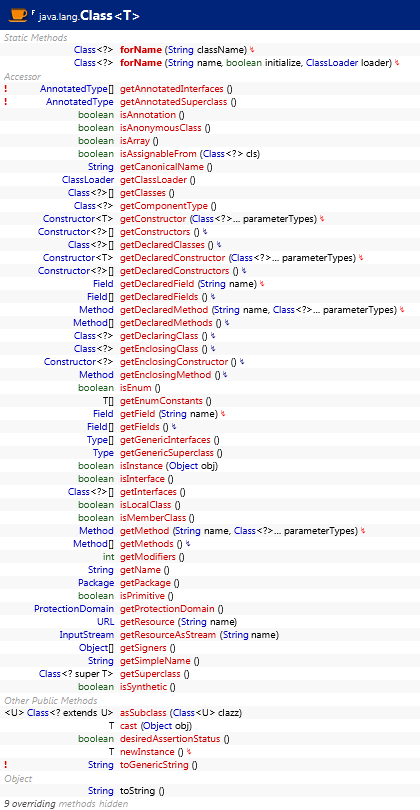
Task: Click the toString () entry under Object
Action: click(x=142, y=791)
